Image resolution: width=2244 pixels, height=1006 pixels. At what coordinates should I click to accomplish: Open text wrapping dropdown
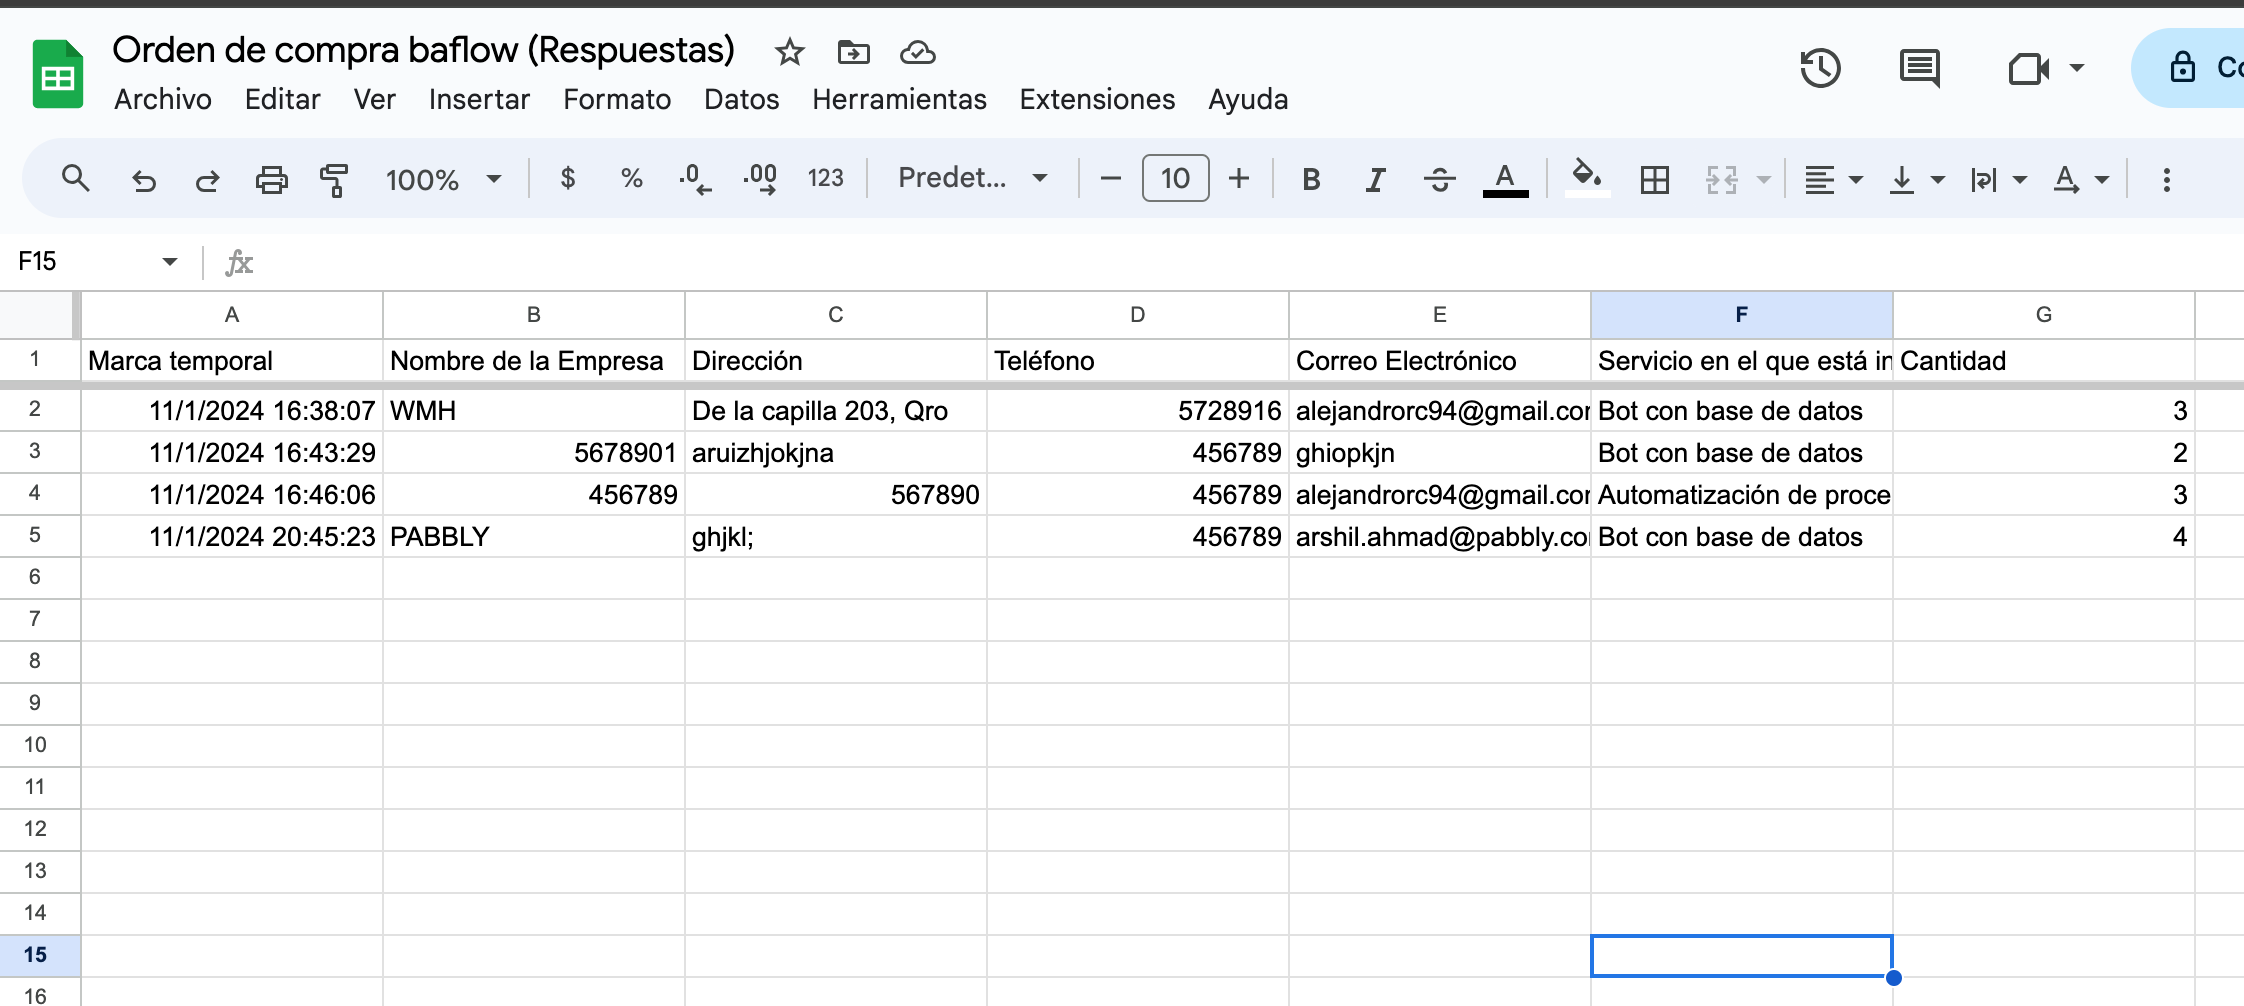(1998, 180)
